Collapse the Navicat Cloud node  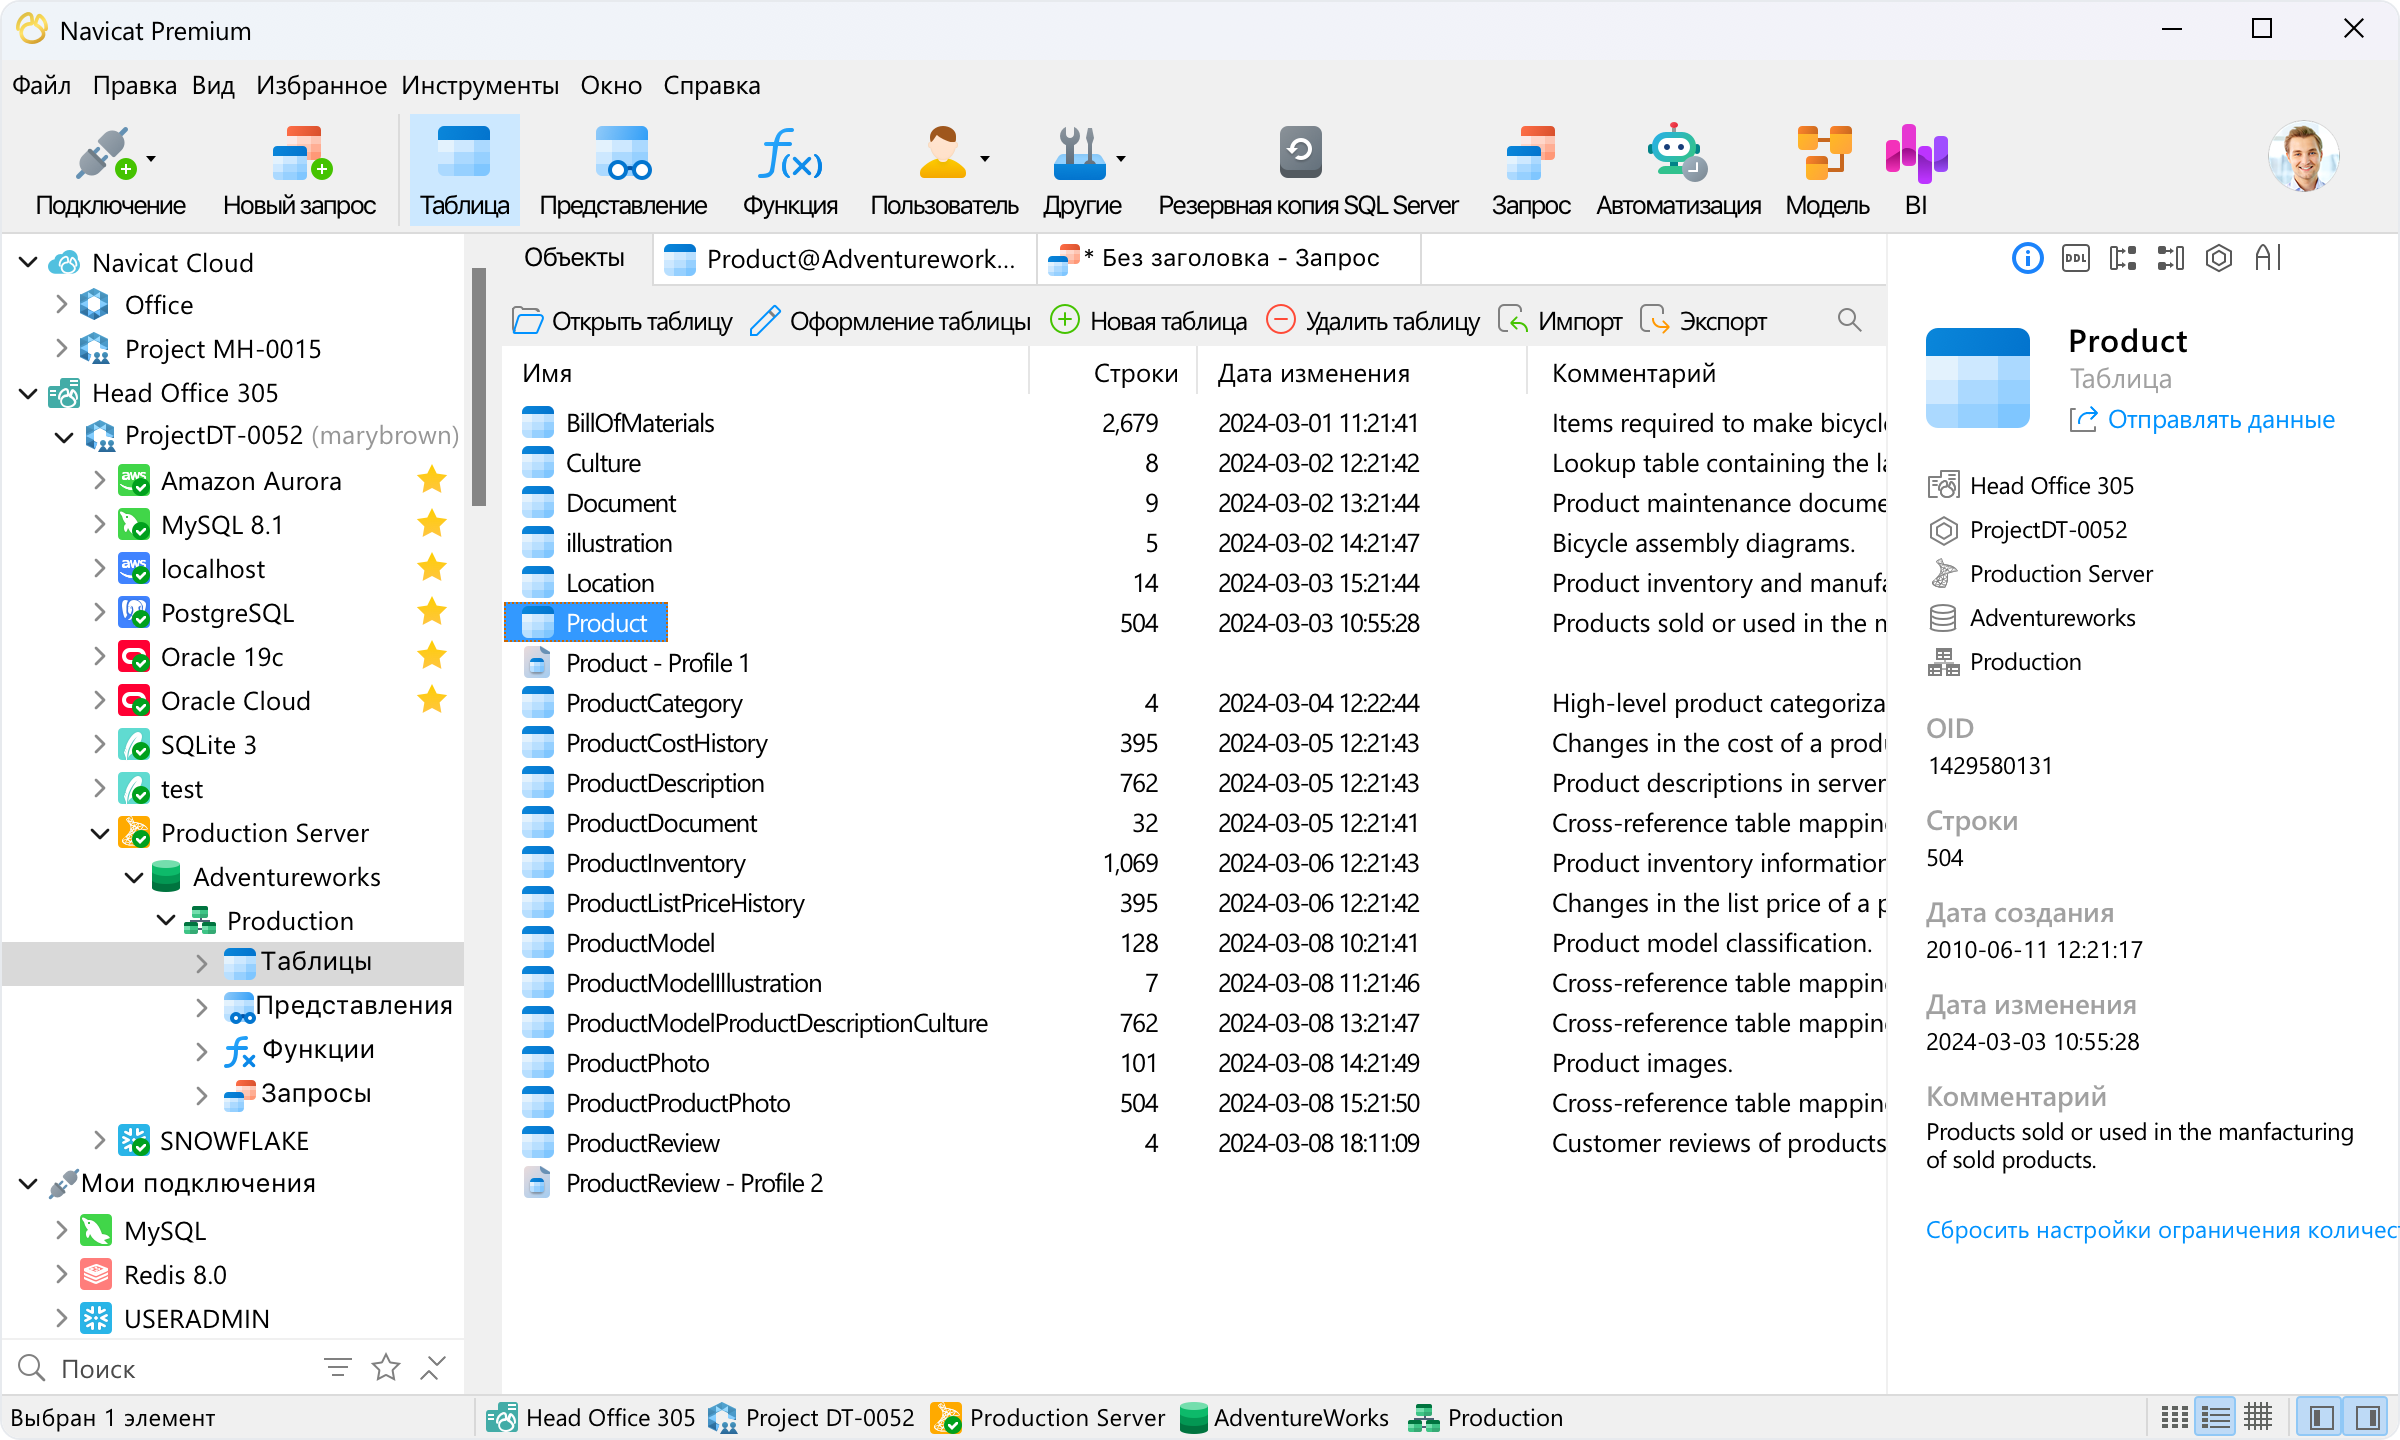(x=28, y=262)
